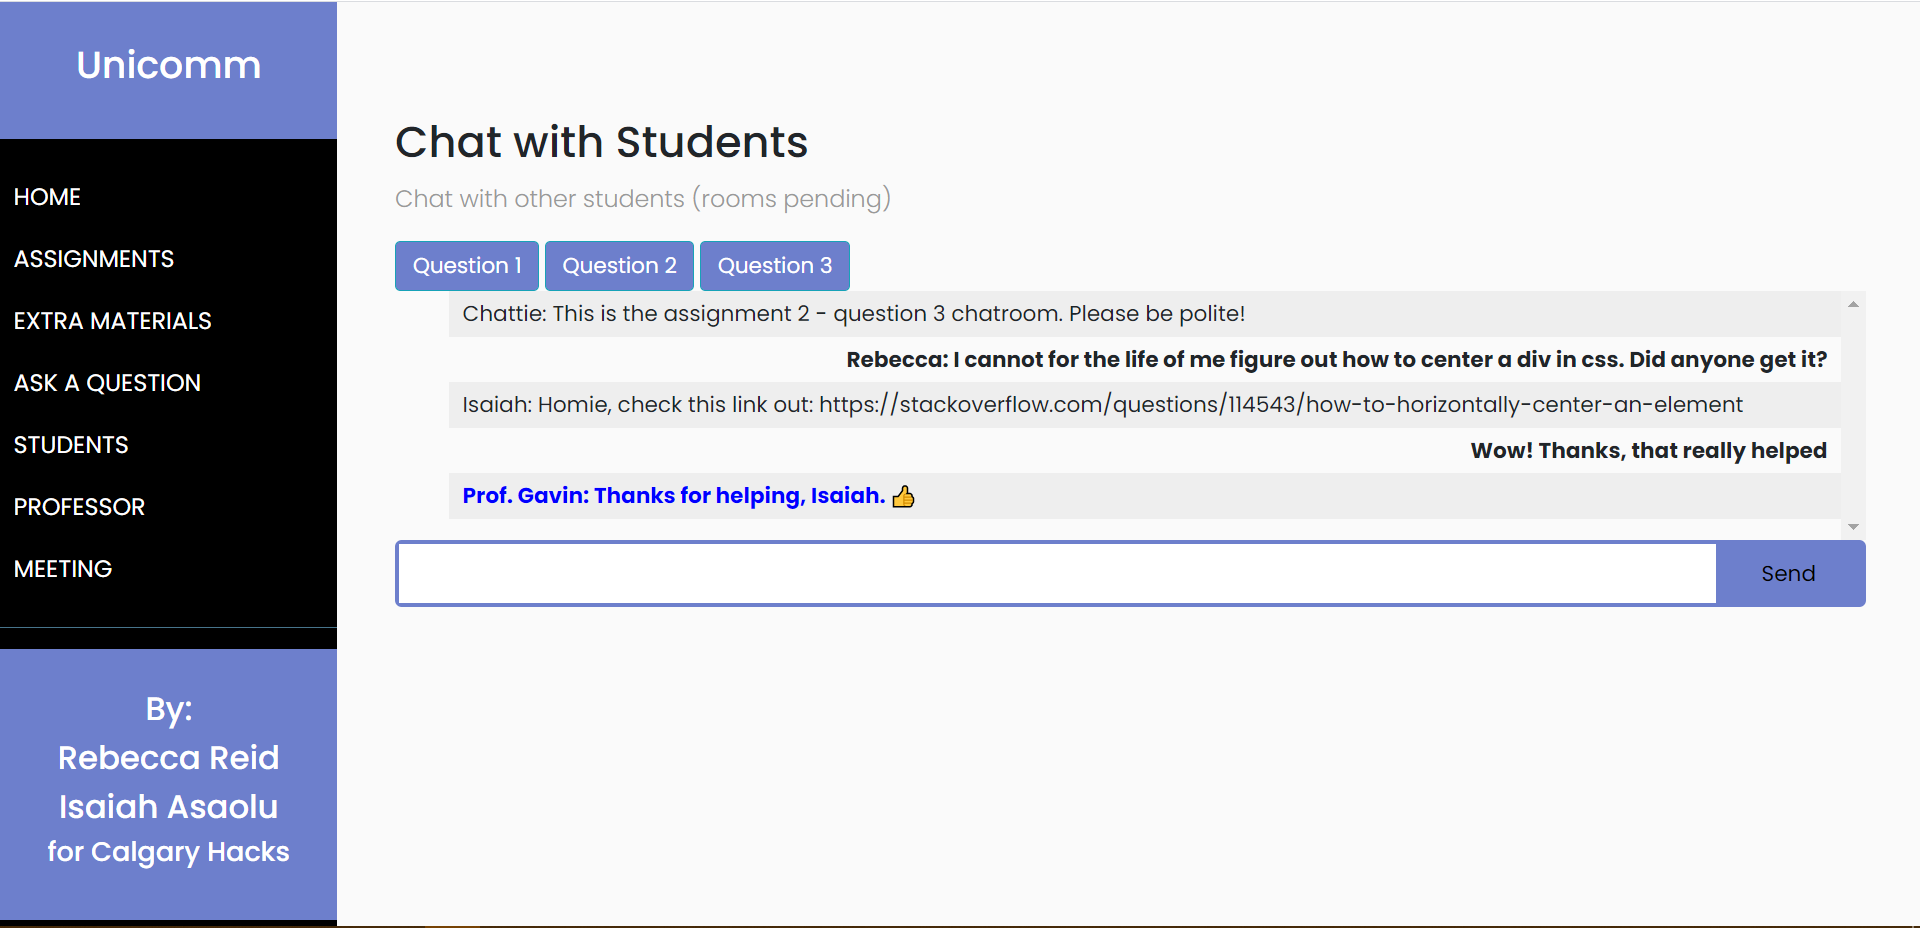Navigate to the STUDENTS page
Image resolution: width=1920 pixels, height=928 pixels.
71,445
